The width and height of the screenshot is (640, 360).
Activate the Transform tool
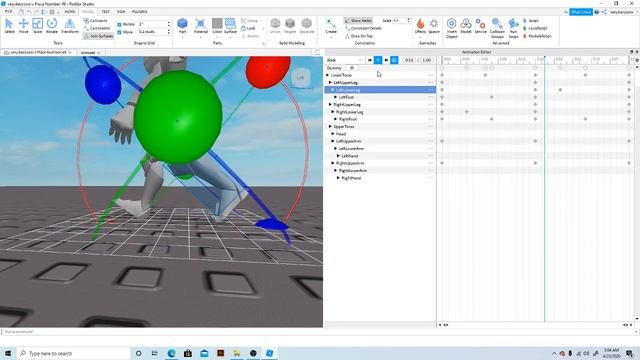tap(70, 26)
